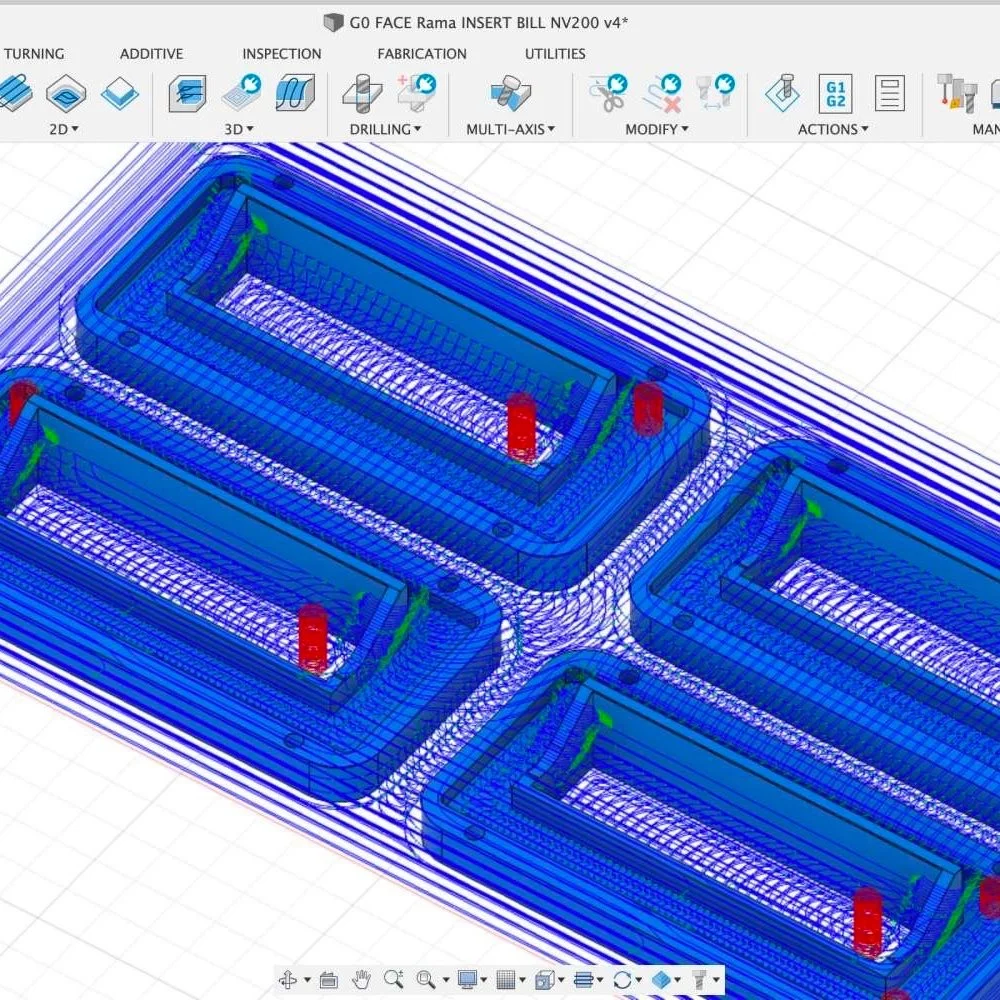Viewport: 1000px width, 1000px height.
Task: Click the Viewports cube icon
Action: (x=544, y=979)
